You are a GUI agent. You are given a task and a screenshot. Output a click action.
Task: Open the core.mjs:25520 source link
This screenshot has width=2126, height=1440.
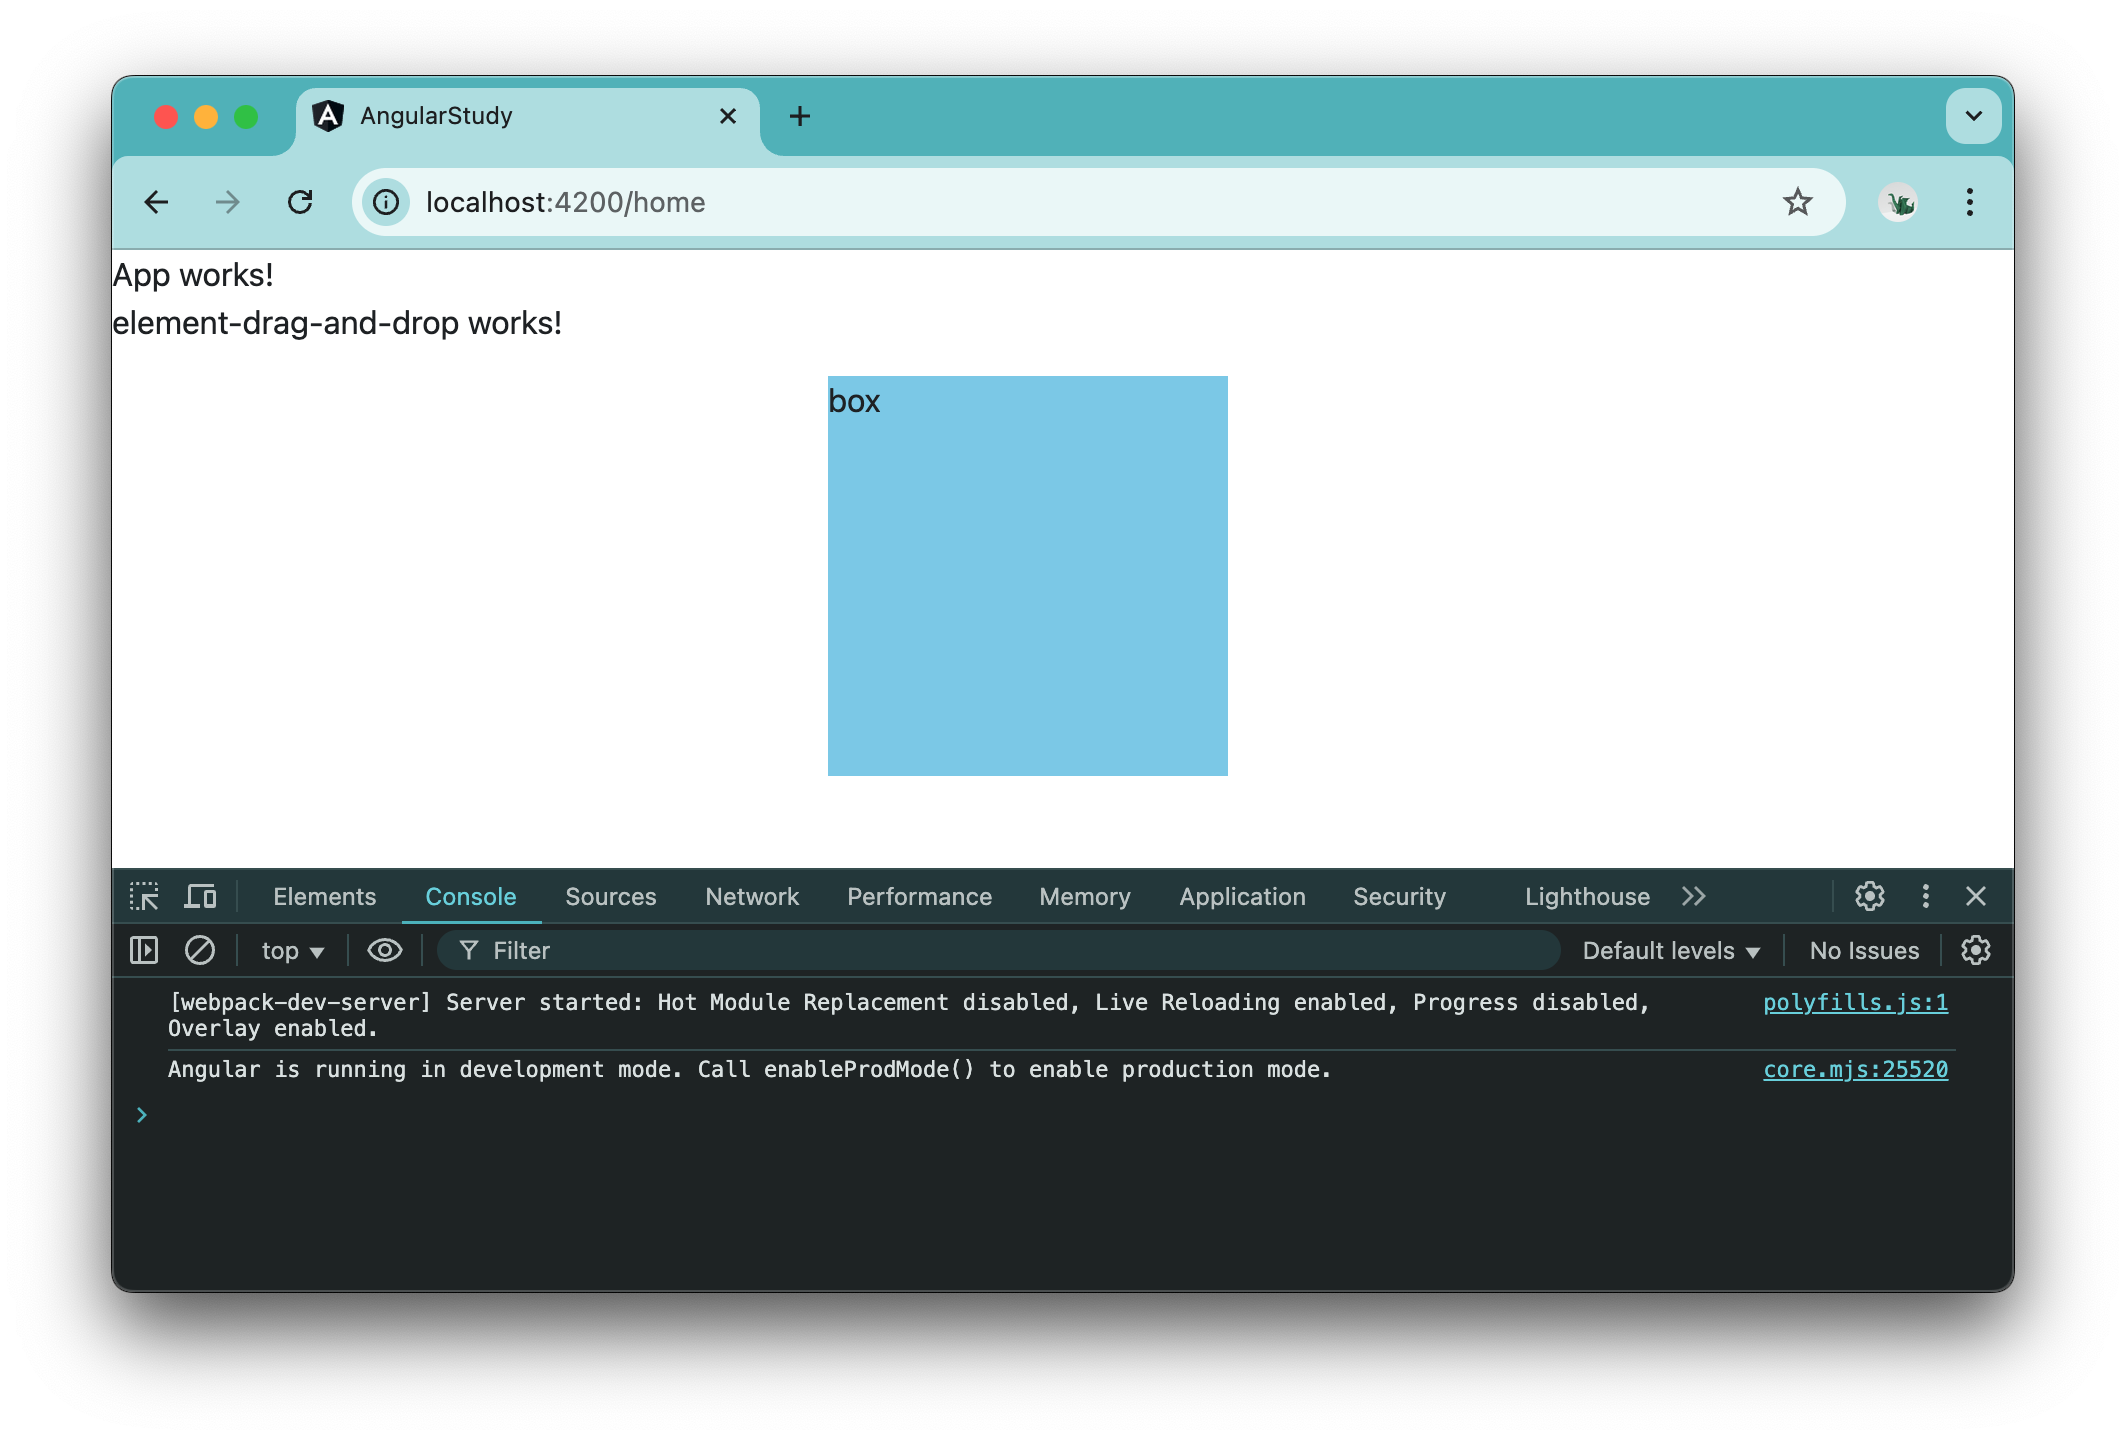tap(1856, 1069)
